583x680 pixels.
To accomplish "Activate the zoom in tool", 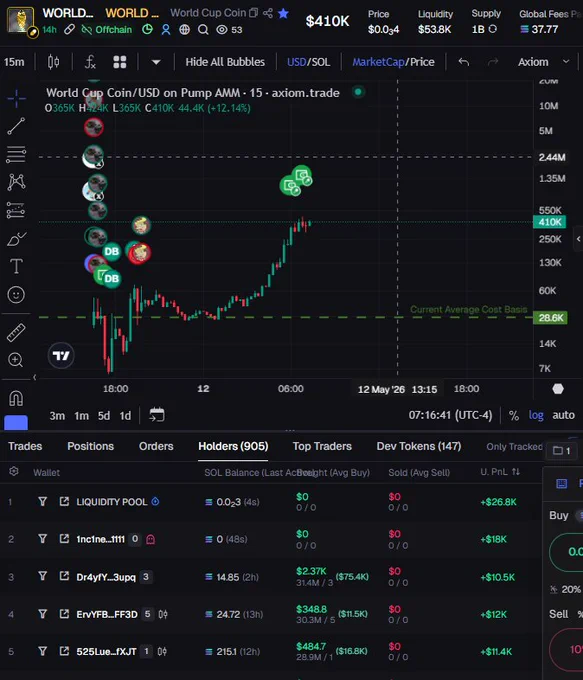I will [x=16, y=360].
